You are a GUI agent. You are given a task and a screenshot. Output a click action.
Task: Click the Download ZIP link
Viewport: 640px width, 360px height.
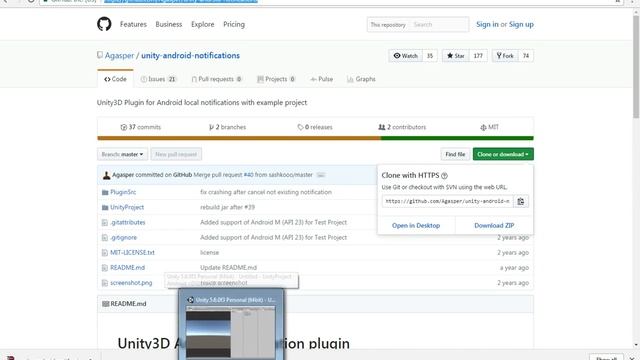point(494,225)
